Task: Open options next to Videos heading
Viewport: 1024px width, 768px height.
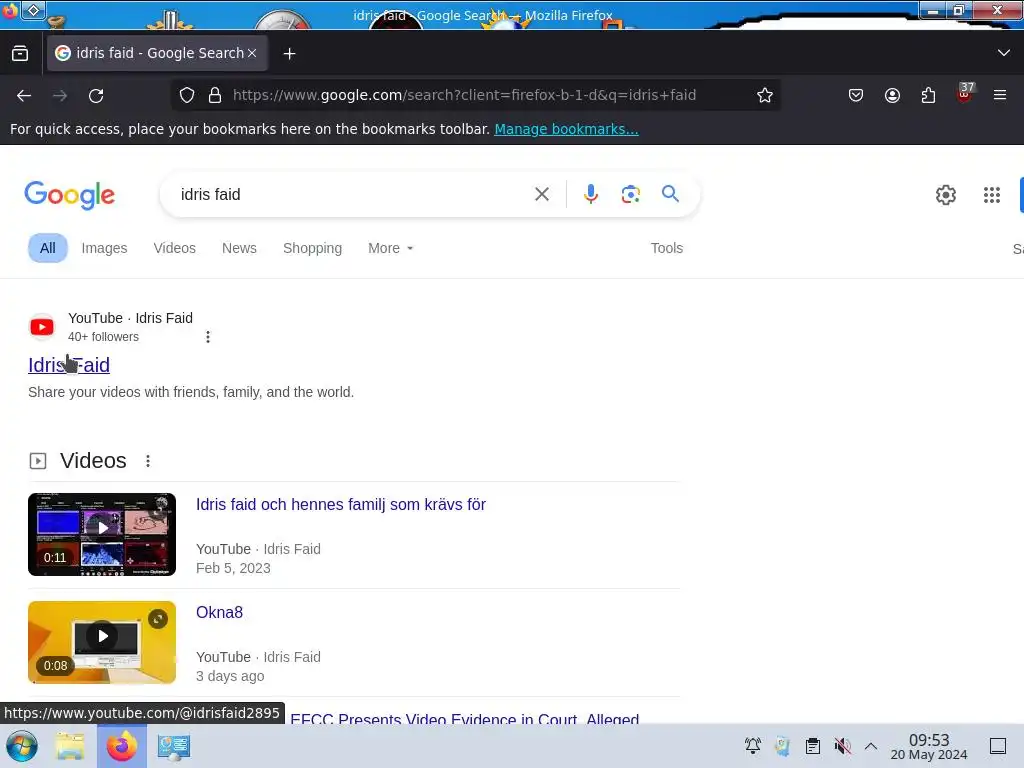Action: (148, 461)
